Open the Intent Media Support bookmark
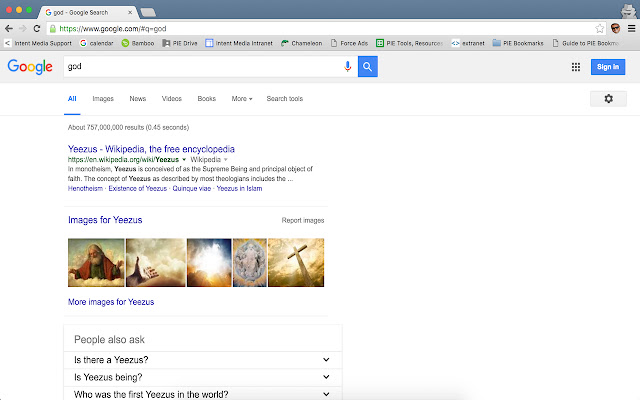This screenshot has height=400, width=640. click(38, 43)
